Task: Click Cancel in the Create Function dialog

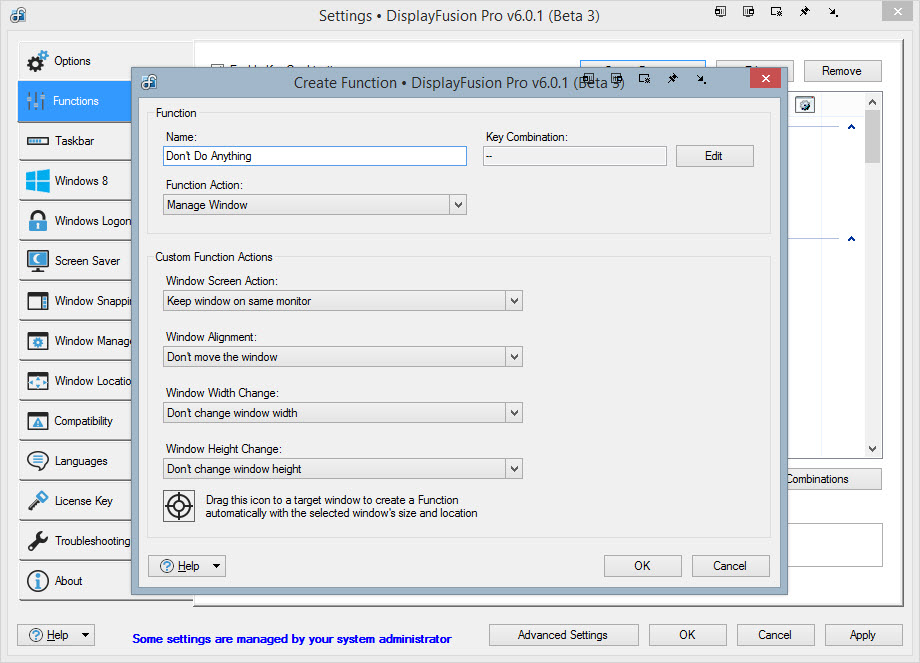Action: [730, 566]
